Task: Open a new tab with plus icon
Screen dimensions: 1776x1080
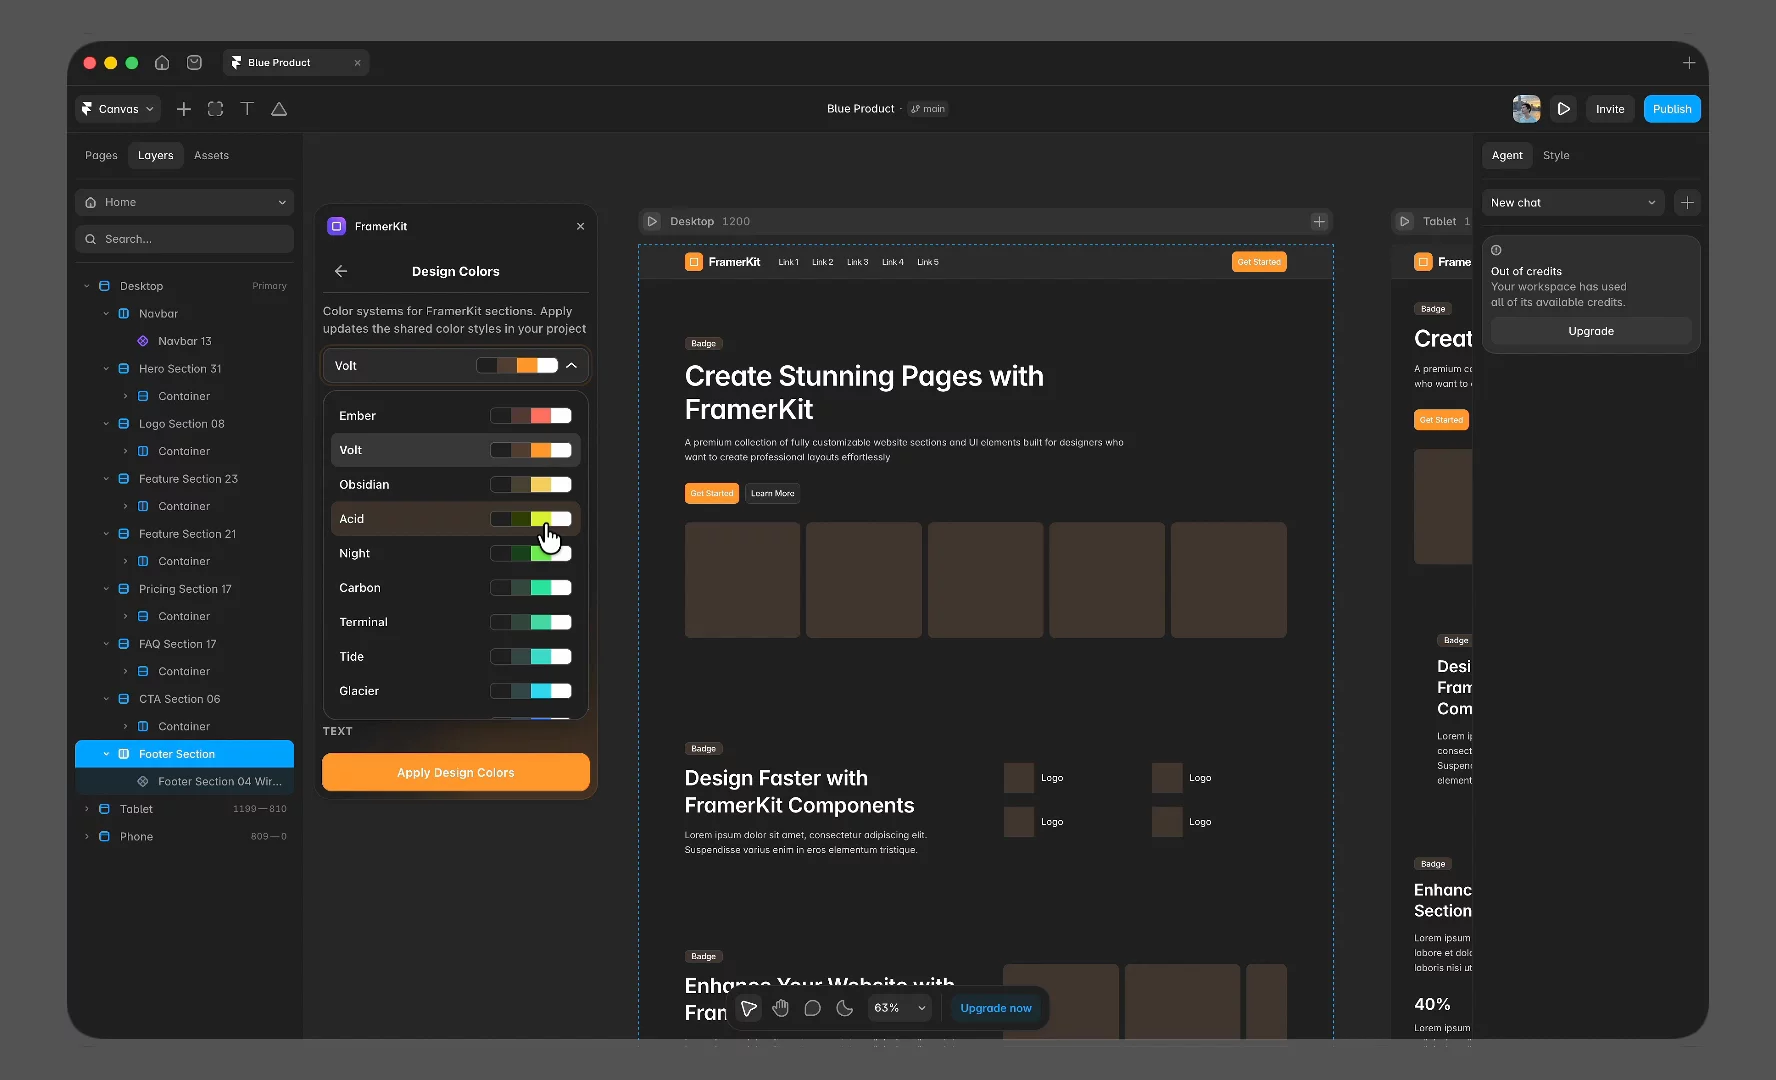Action: pos(1689,62)
